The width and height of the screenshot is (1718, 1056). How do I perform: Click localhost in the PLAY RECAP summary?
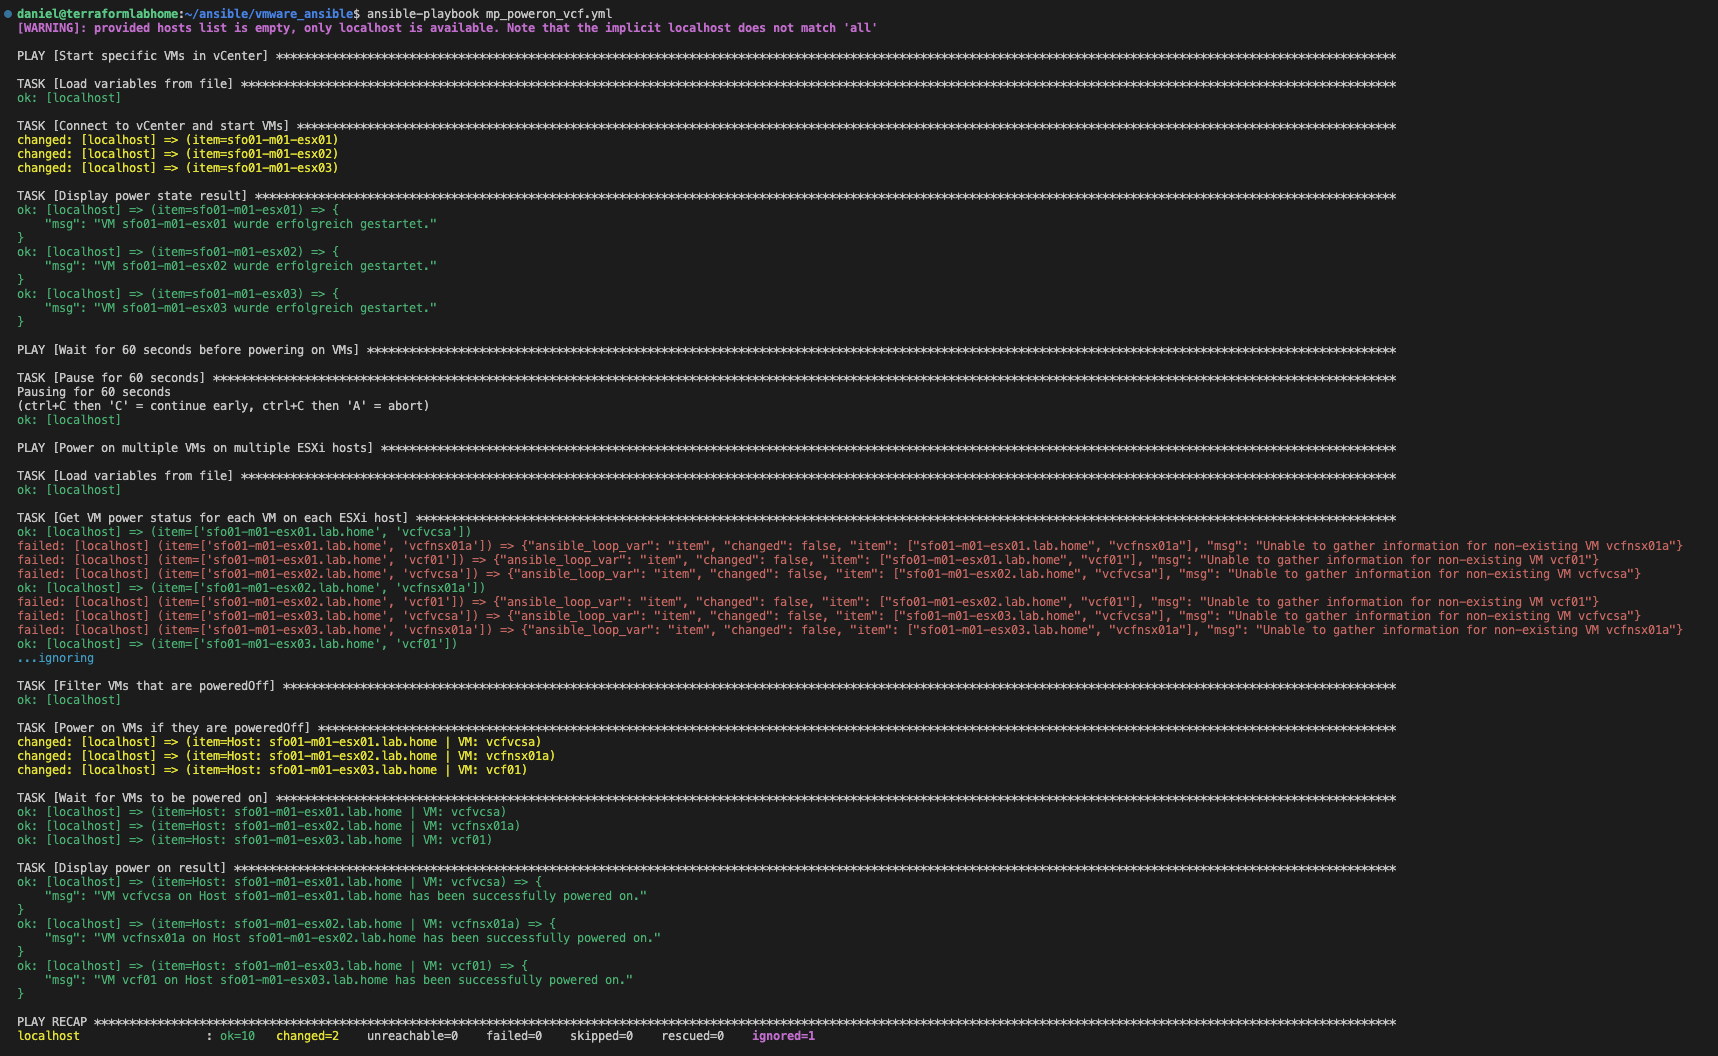click(48, 1035)
